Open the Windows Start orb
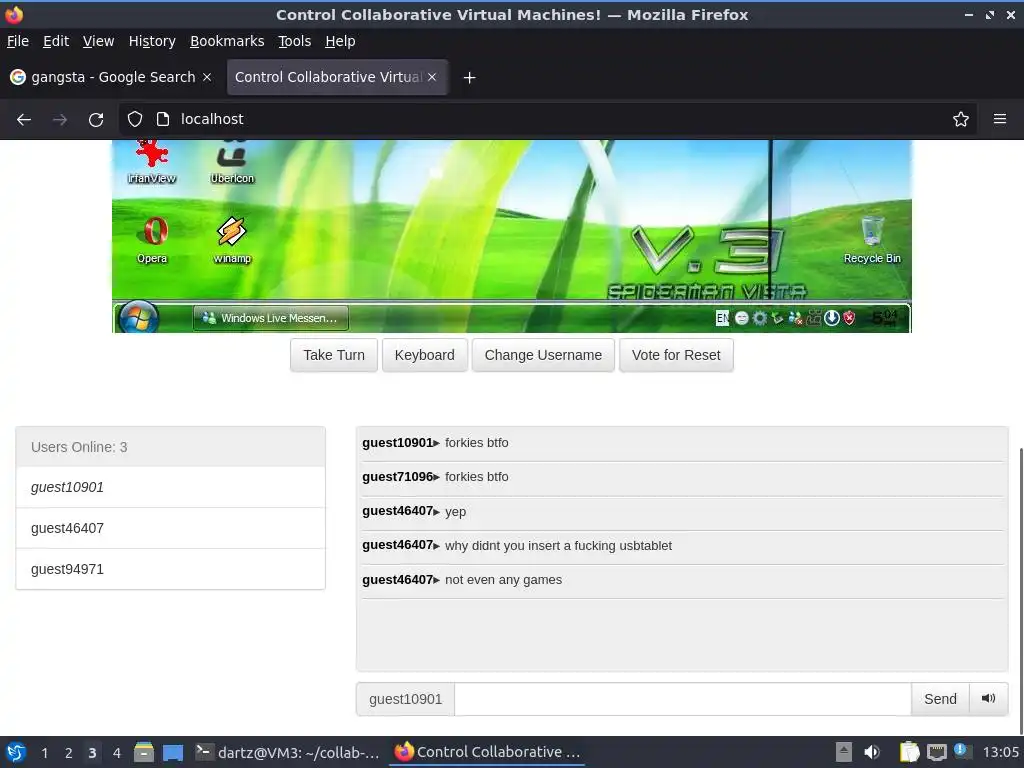The image size is (1024, 768). [x=138, y=318]
